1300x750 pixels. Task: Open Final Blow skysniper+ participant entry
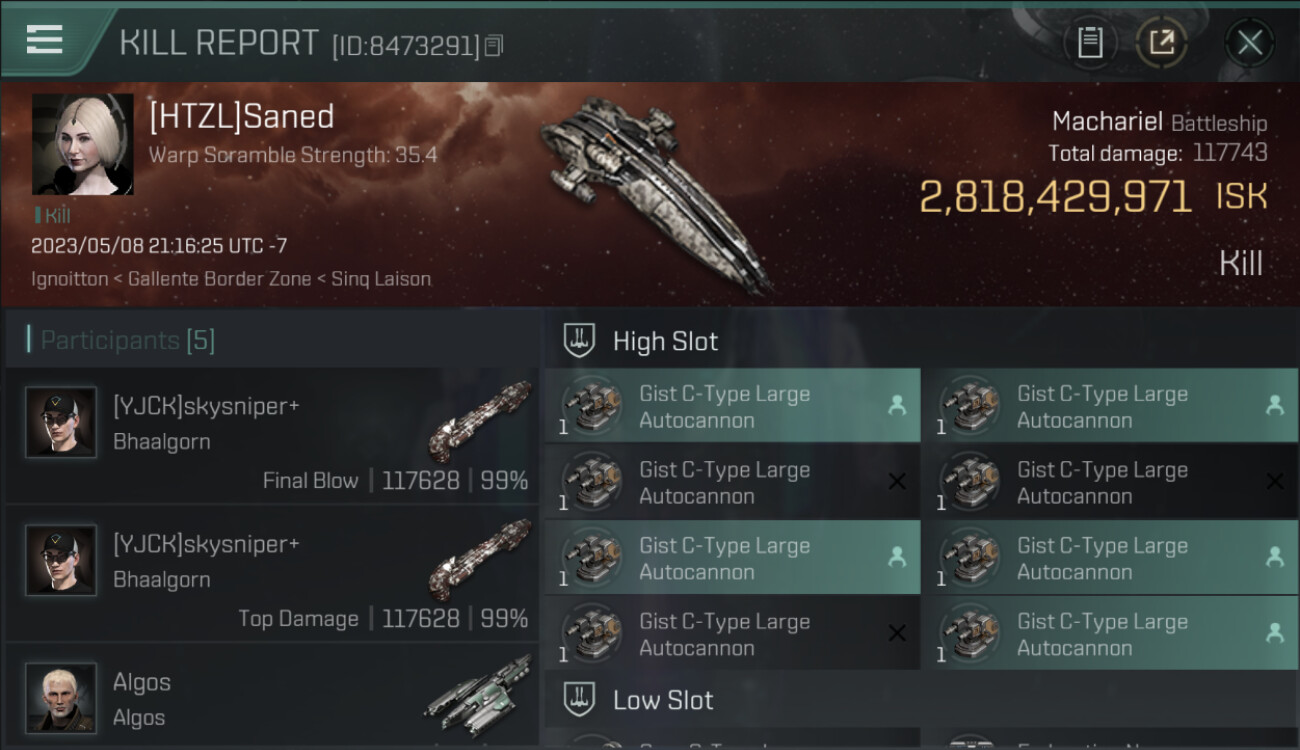[x=272, y=436]
